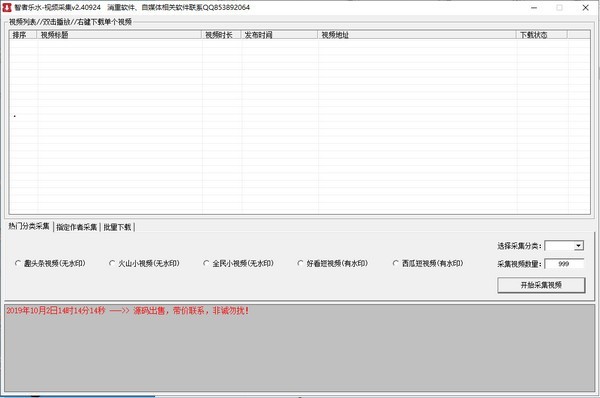Click the 视频地址 column header
This screenshot has height=398, width=600.
coord(417,35)
